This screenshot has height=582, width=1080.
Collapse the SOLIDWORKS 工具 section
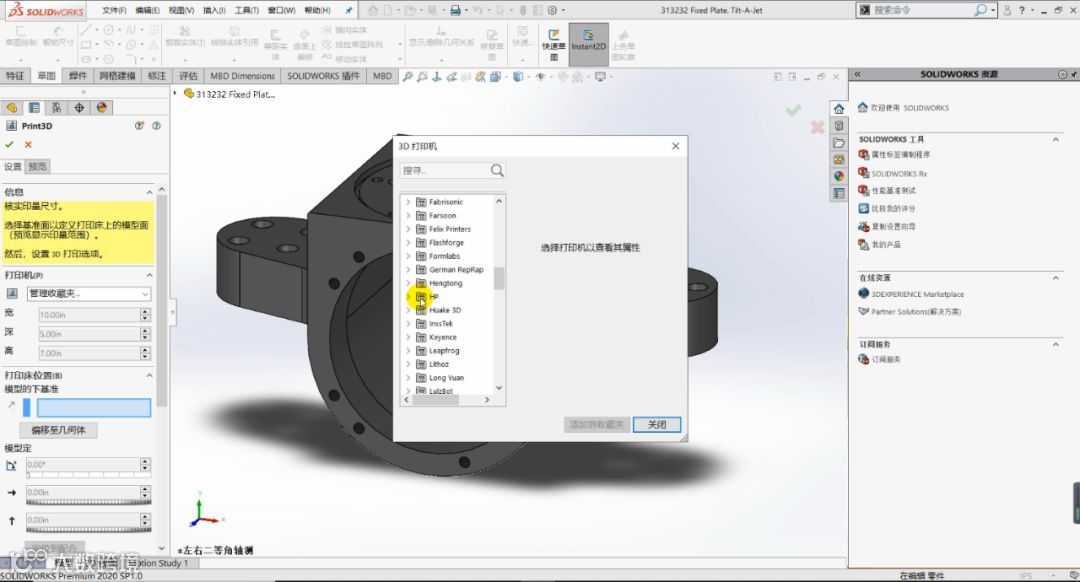pos(1056,139)
